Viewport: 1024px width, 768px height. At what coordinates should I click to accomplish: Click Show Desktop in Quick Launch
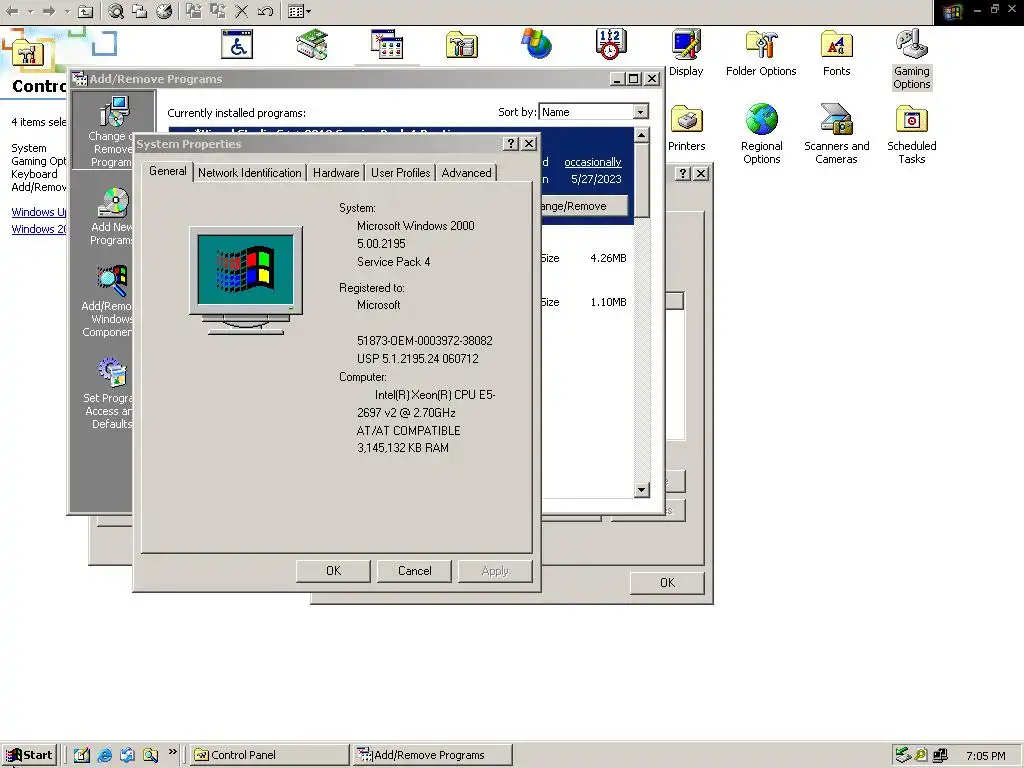pyautogui.click(x=82, y=755)
